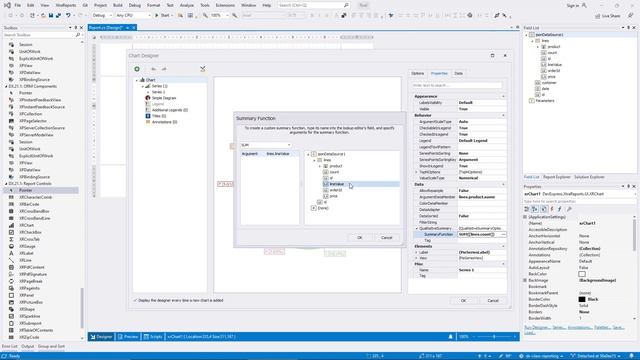Switch to the Report Explorer tab
This screenshot has width=640, height=360.
[x=556, y=177]
